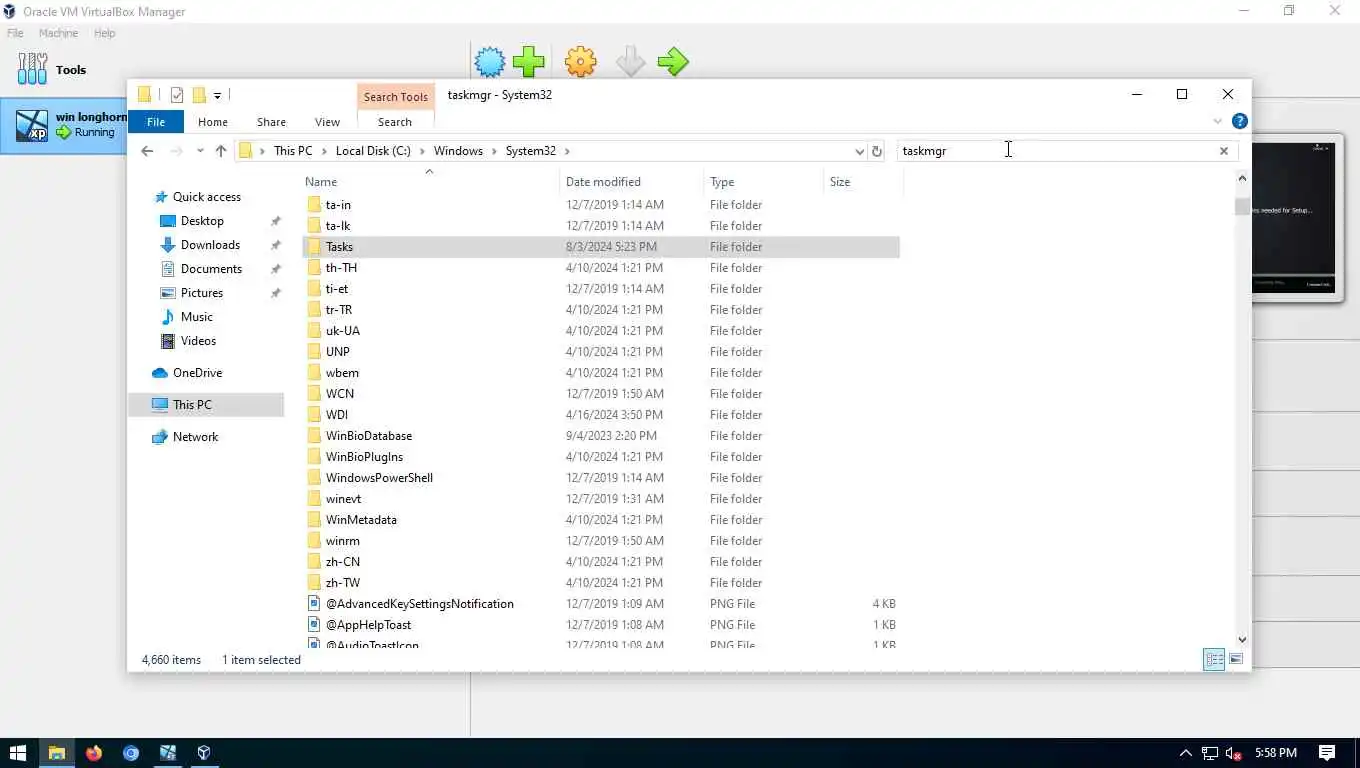Viewport: 1360px width, 768px height.
Task: Open Pictures in navigation pane
Action: click(x=202, y=293)
